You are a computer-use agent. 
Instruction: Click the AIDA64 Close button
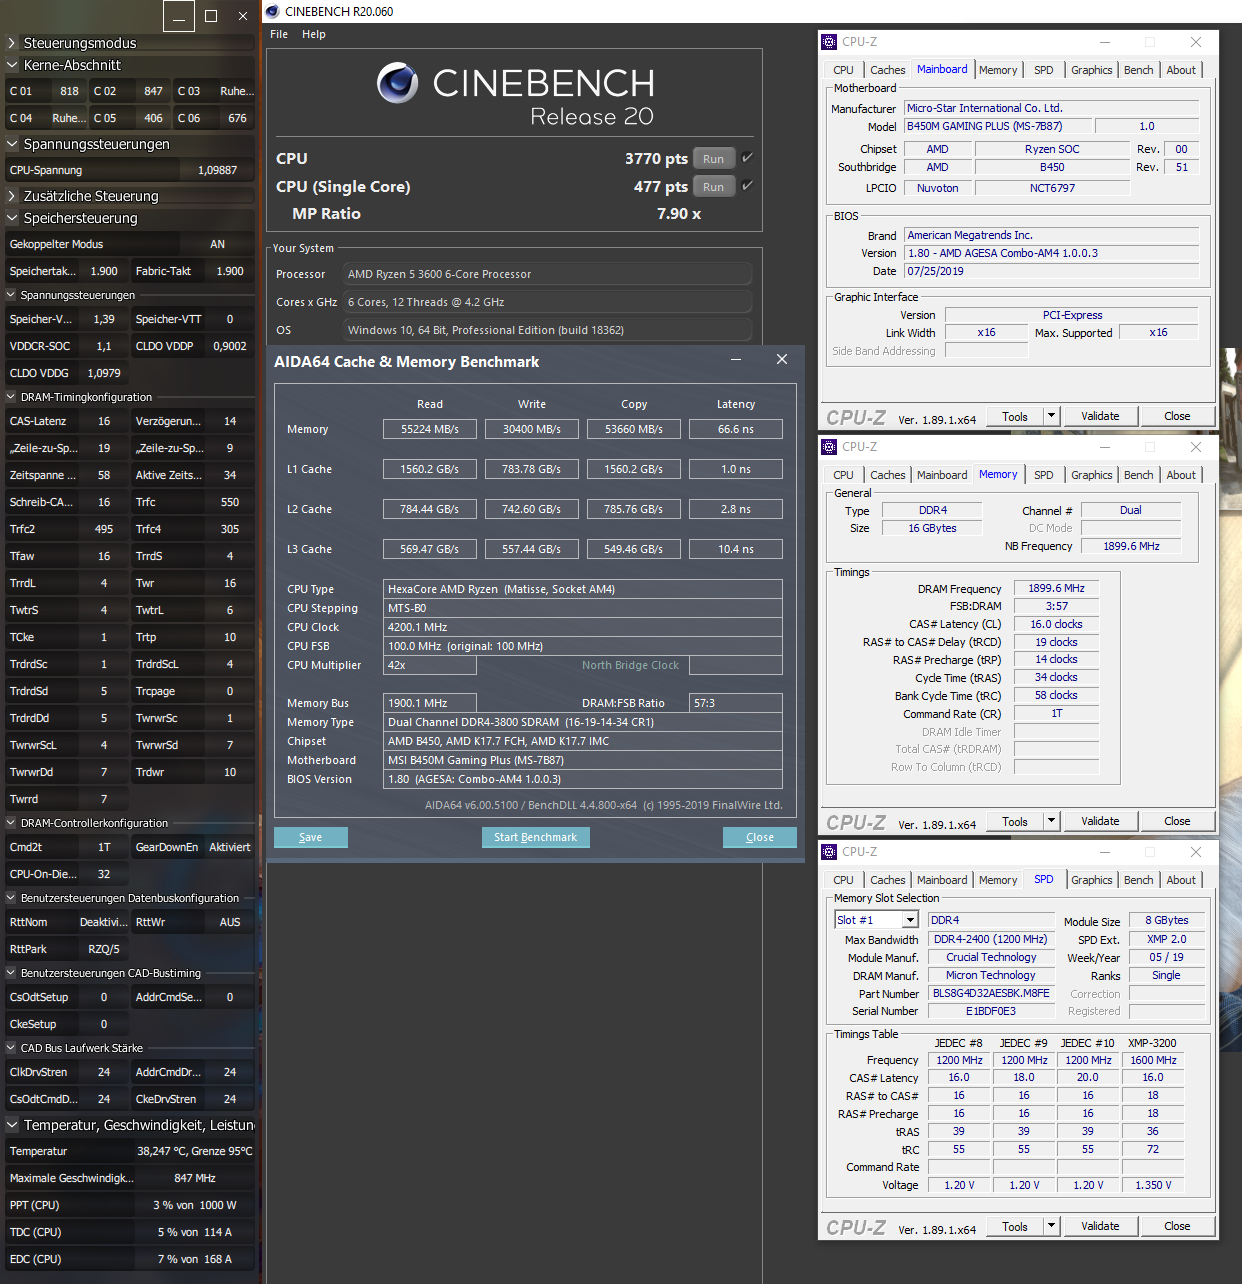click(760, 837)
